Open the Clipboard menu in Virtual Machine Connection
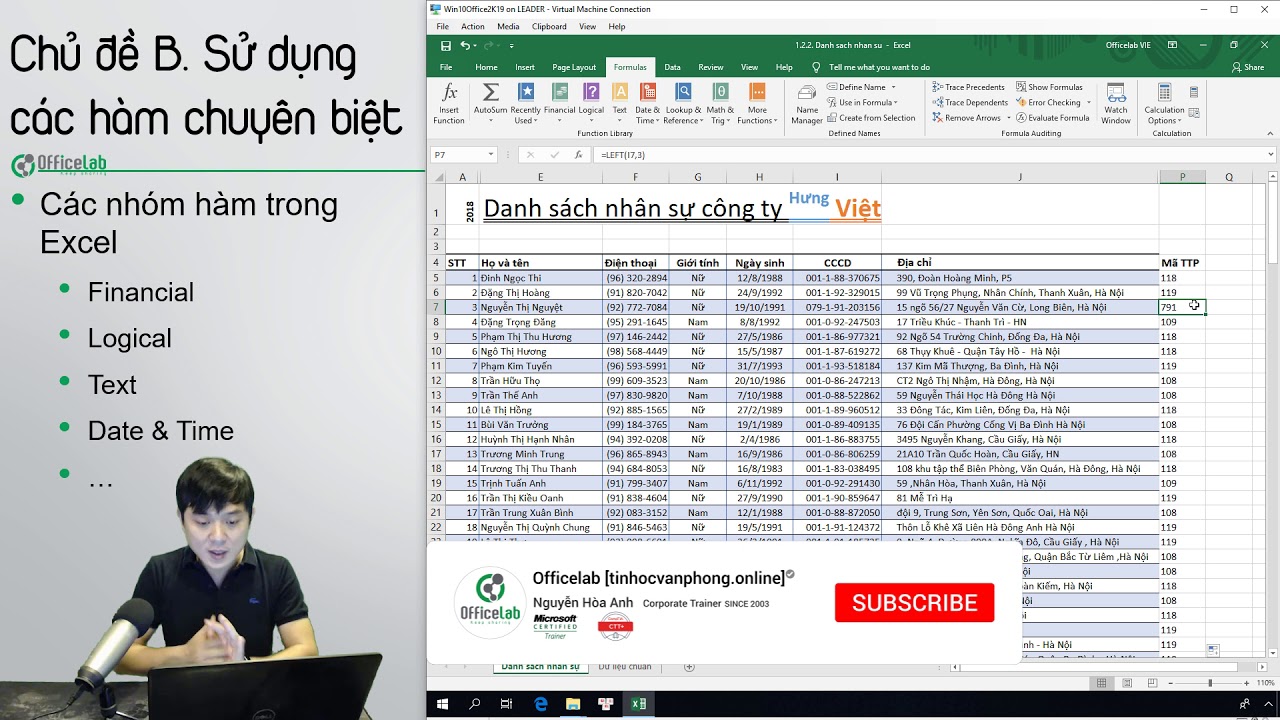 pos(549,27)
